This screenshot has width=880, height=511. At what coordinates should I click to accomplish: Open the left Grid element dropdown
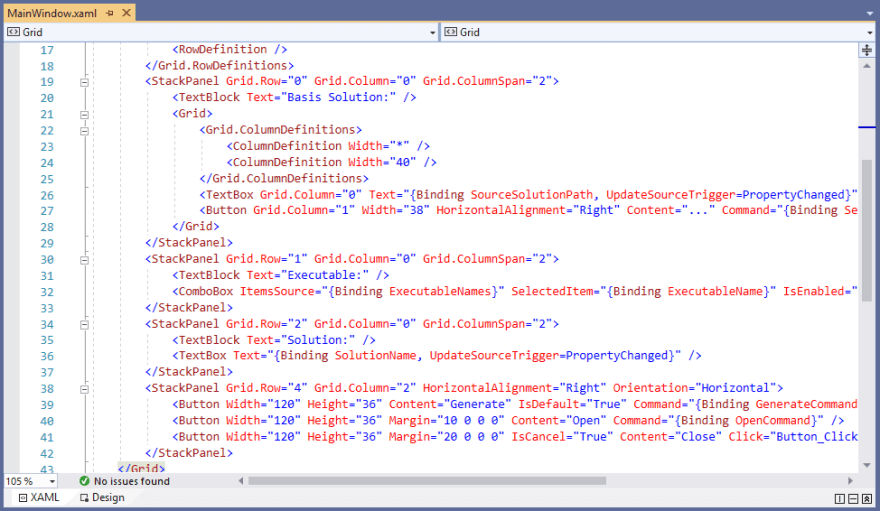point(432,33)
